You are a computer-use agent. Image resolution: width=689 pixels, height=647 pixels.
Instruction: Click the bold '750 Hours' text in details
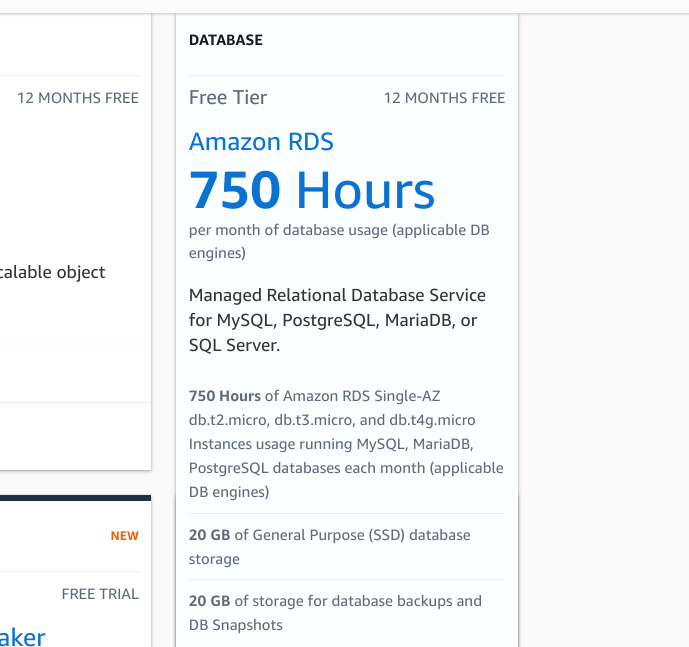225,396
